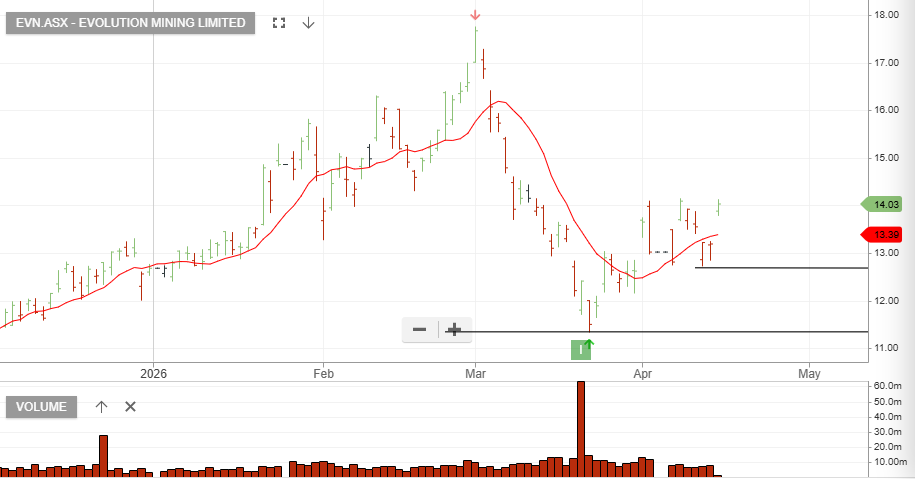Screen dimensions: 915x479
Task: Open the VOLUME indicator label
Action: point(42,406)
